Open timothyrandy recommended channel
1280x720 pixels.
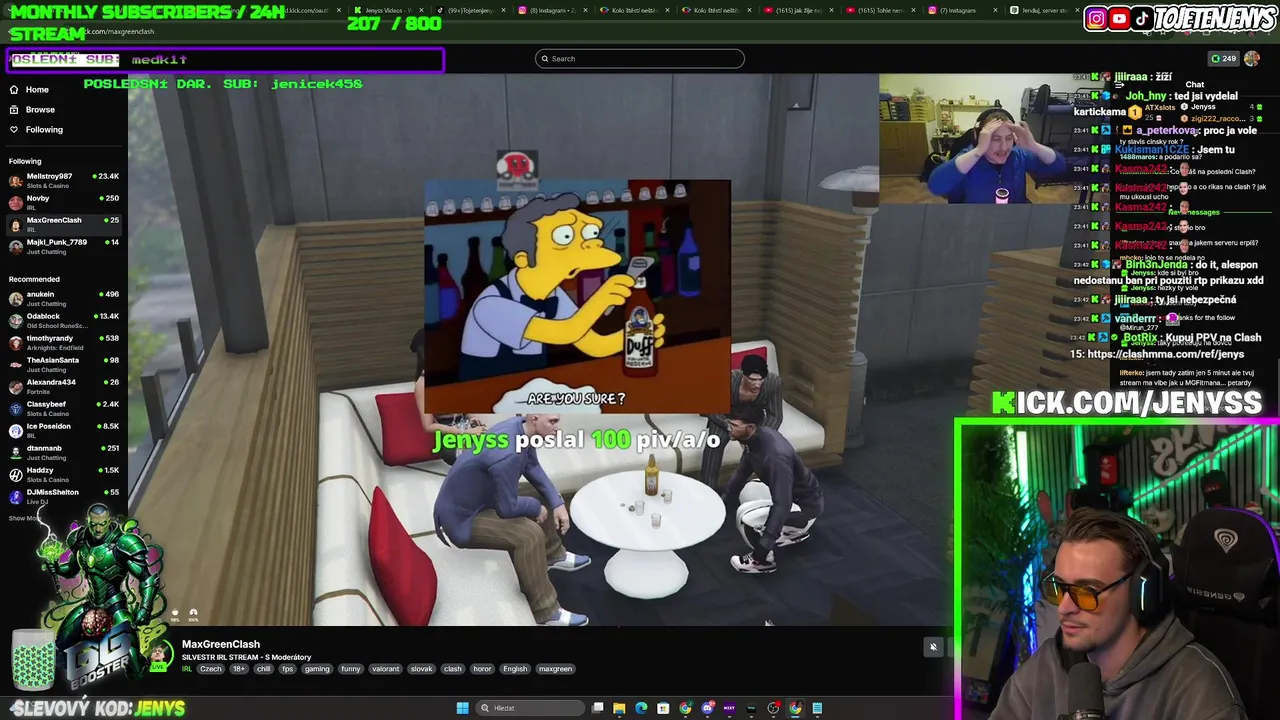(64, 342)
